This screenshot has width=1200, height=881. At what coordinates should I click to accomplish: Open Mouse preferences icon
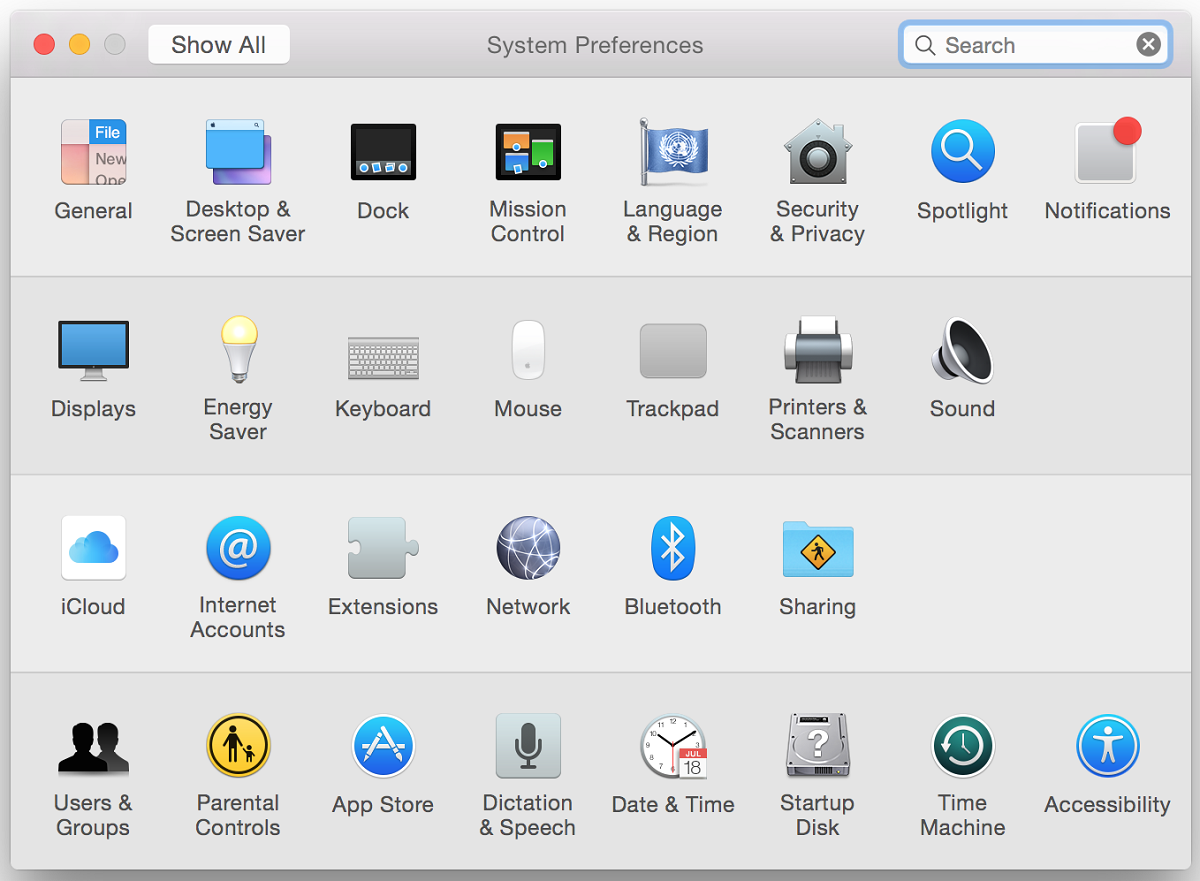click(x=528, y=350)
